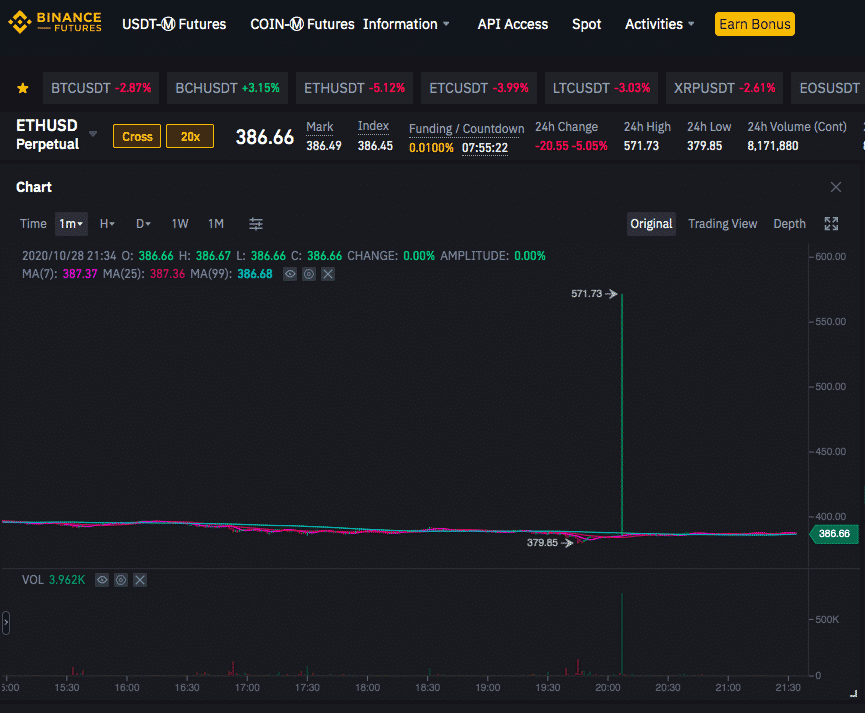This screenshot has width=865, height=713.
Task: Click the large 386.66 last price
Action: click(x=265, y=137)
